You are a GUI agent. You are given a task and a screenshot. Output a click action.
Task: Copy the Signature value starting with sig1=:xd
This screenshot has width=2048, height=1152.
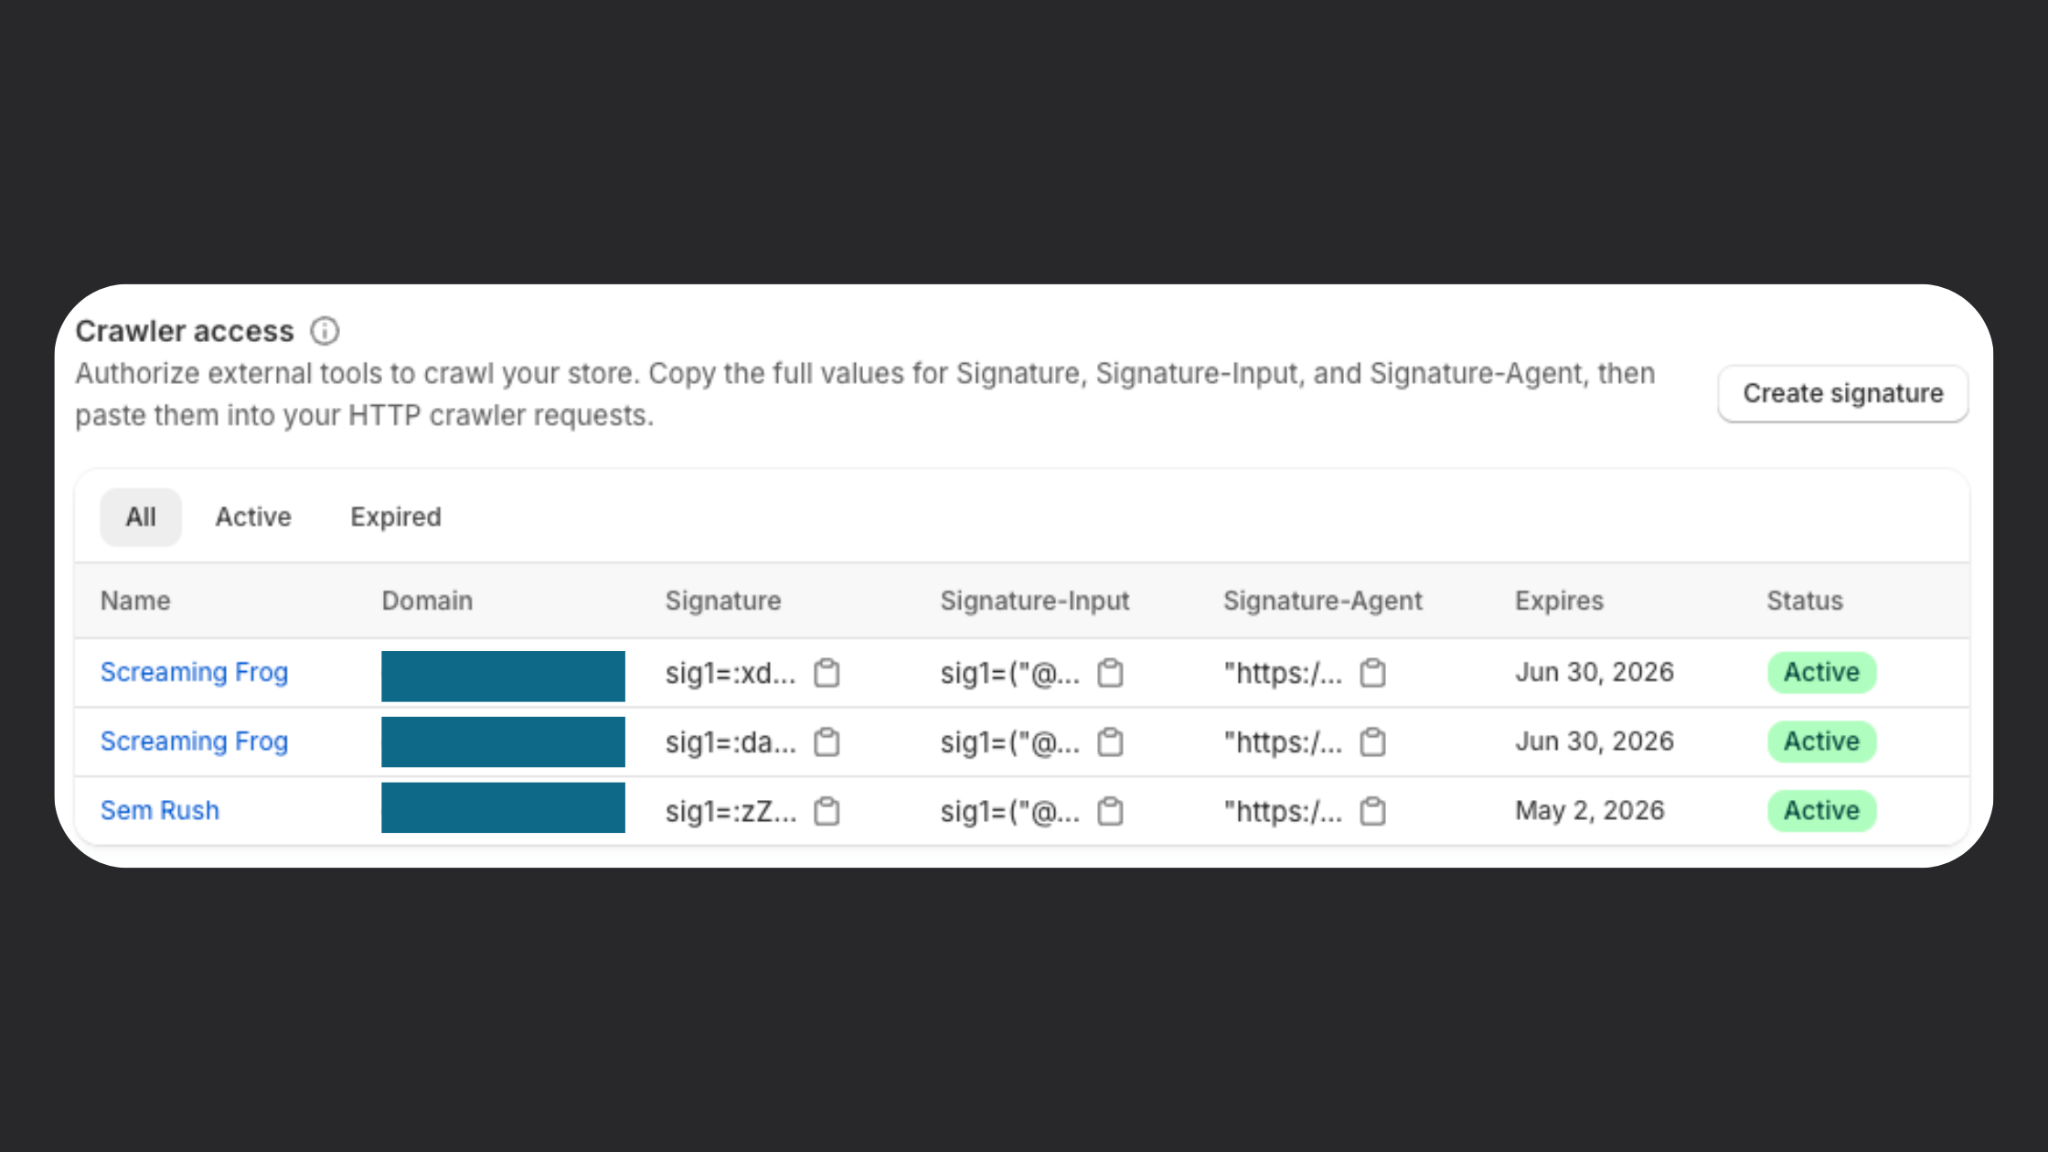826,673
